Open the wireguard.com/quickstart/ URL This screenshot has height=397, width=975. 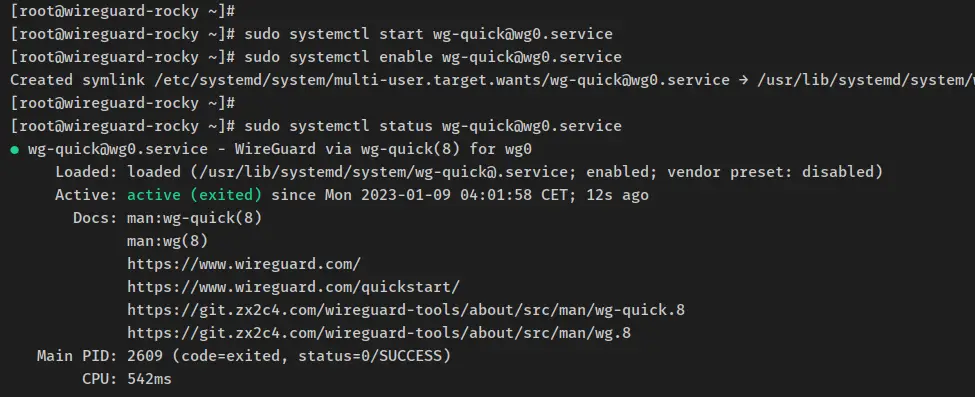[293, 287]
